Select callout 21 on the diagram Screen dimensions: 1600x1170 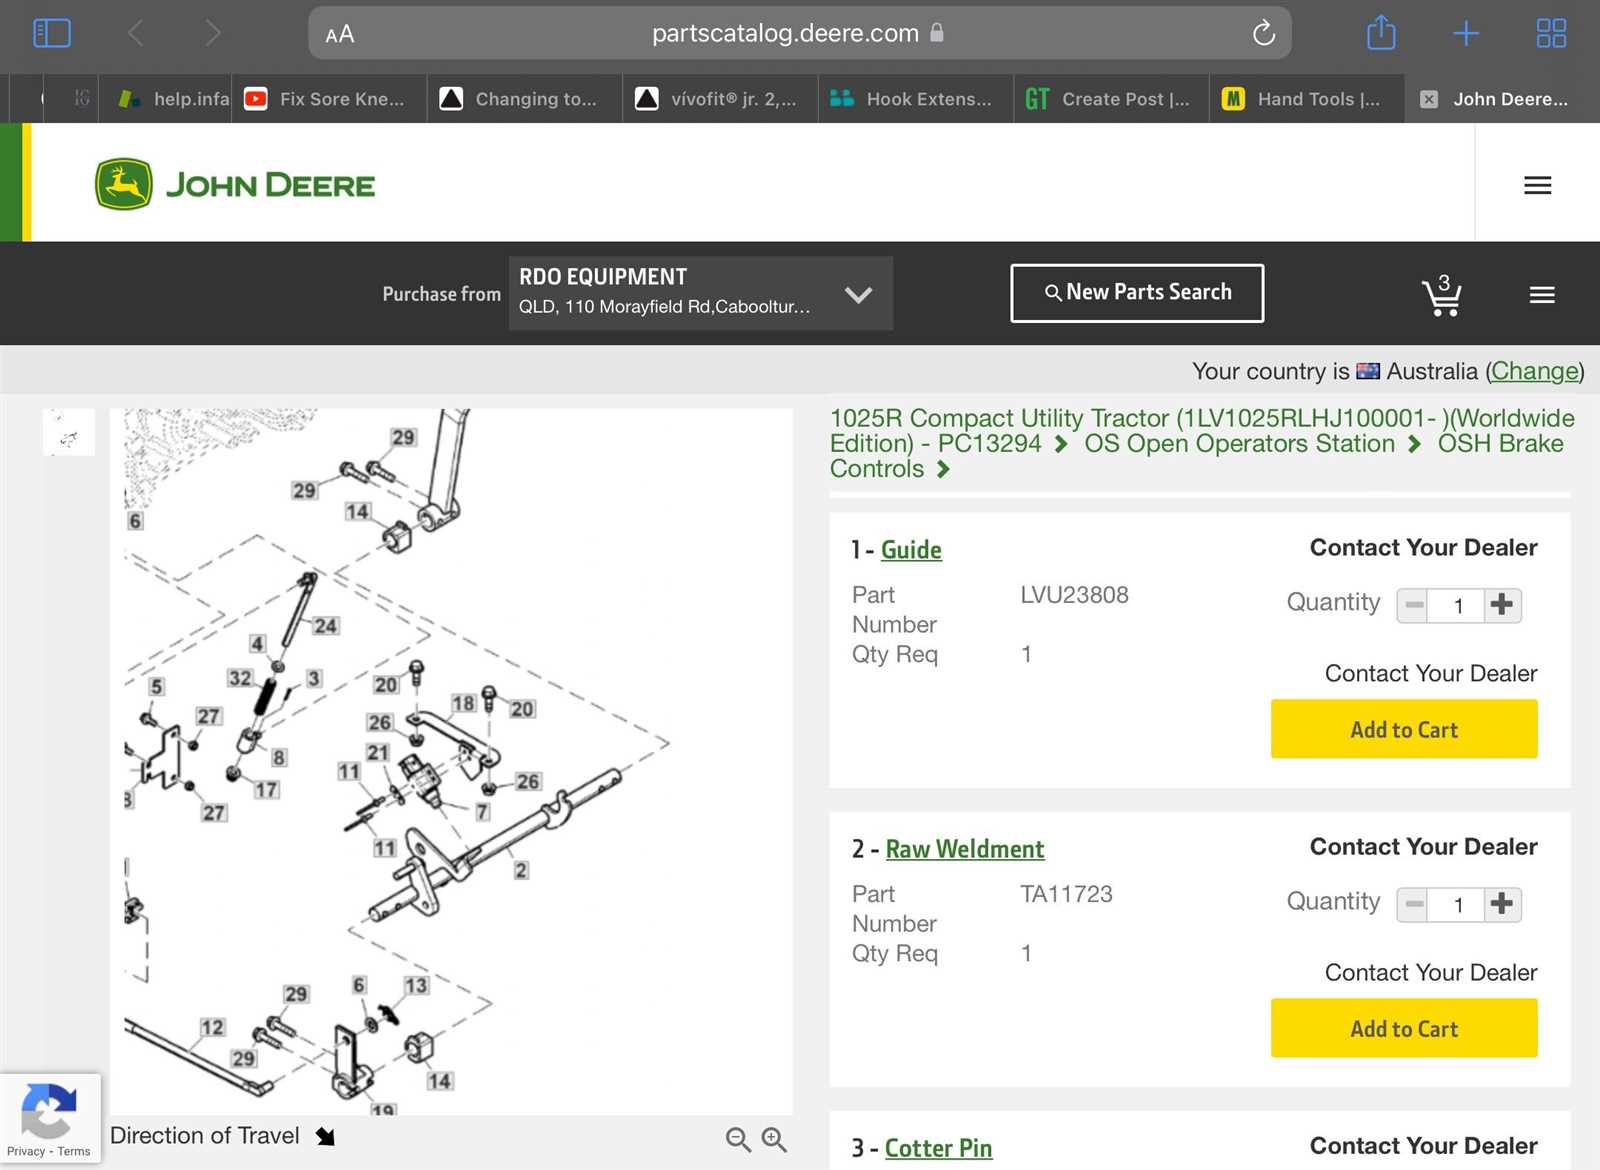377,752
